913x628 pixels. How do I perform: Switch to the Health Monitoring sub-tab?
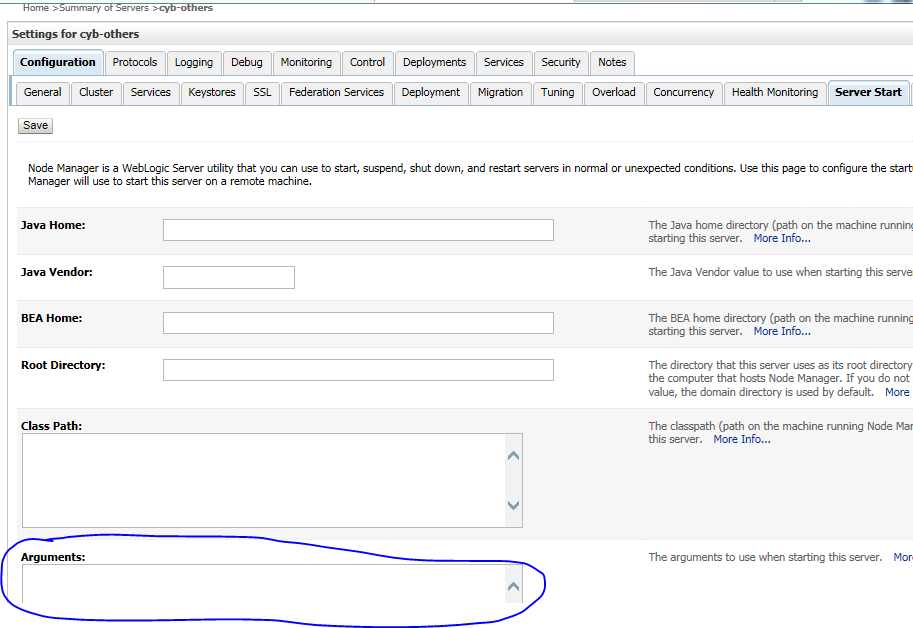(x=774, y=93)
